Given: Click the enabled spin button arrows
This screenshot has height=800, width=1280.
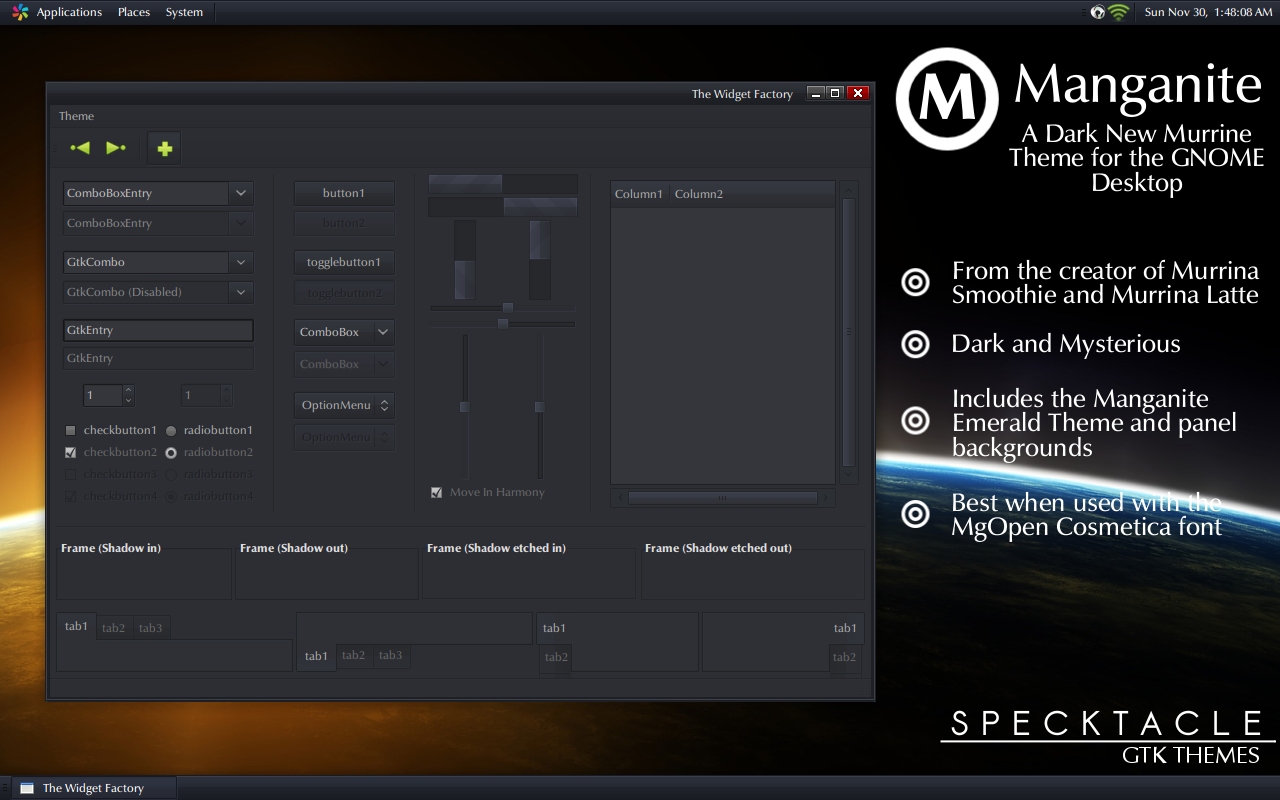Looking at the screenshot, I should point(128,395).
